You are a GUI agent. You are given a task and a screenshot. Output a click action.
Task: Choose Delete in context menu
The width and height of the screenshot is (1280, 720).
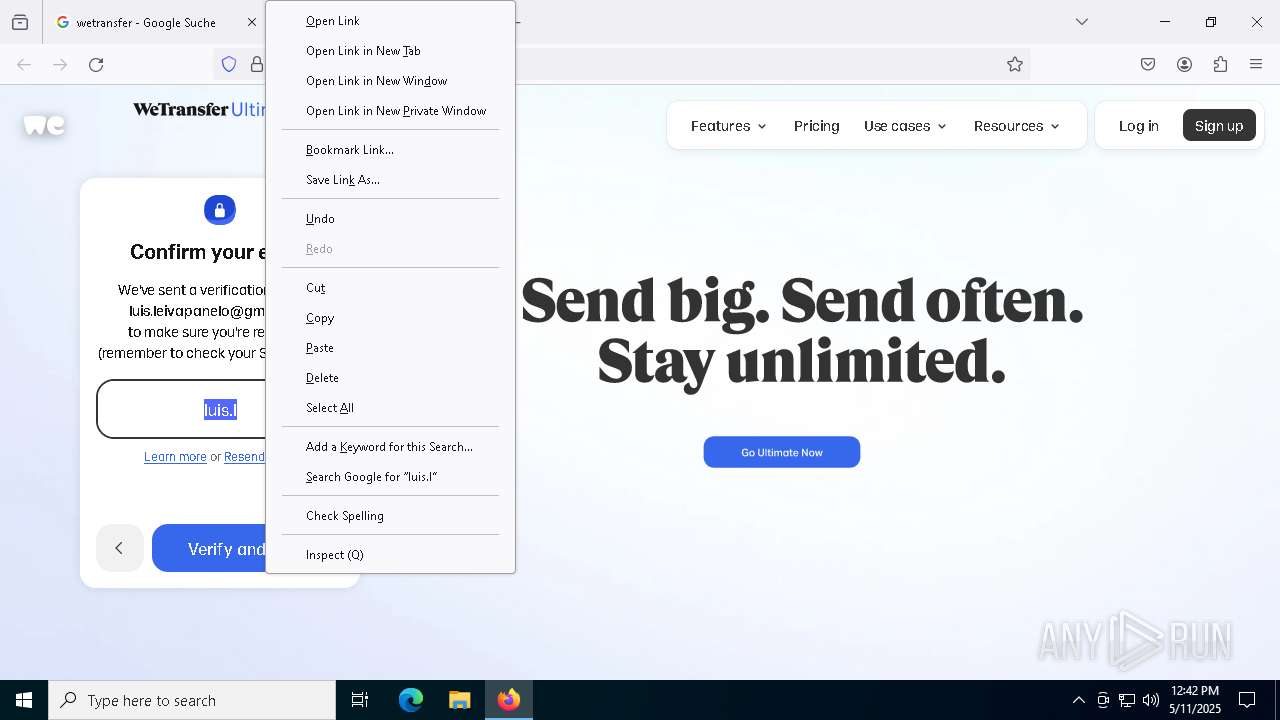[390, 378]
